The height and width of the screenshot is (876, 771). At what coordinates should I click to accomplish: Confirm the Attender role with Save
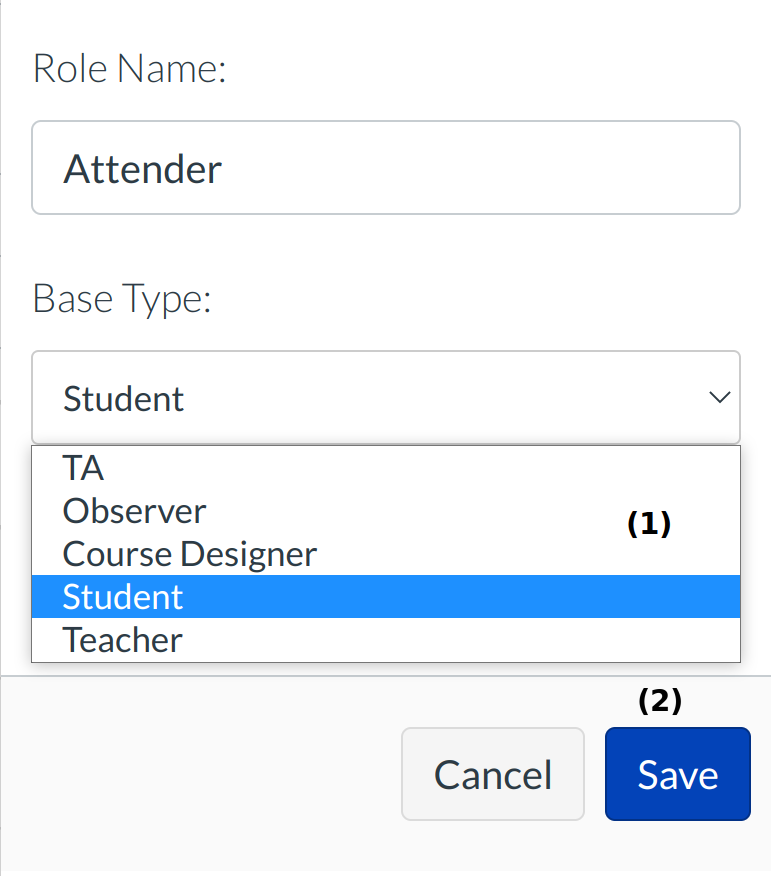[x=677, y=775]
